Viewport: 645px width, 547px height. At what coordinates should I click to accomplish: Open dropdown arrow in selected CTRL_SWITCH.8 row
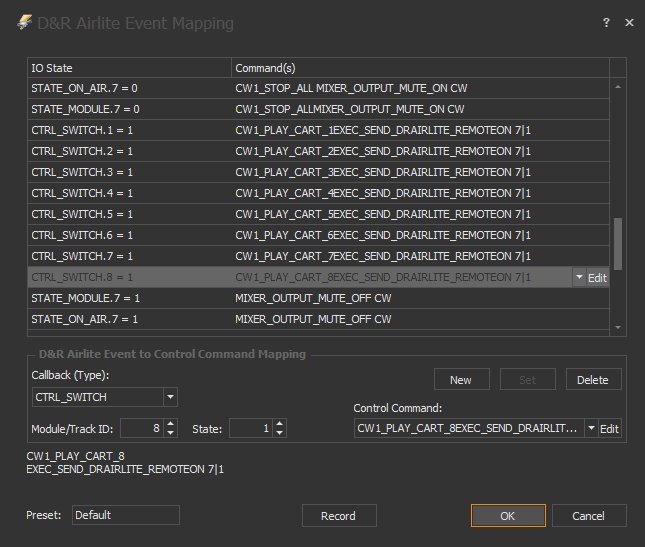pos(579,277)
